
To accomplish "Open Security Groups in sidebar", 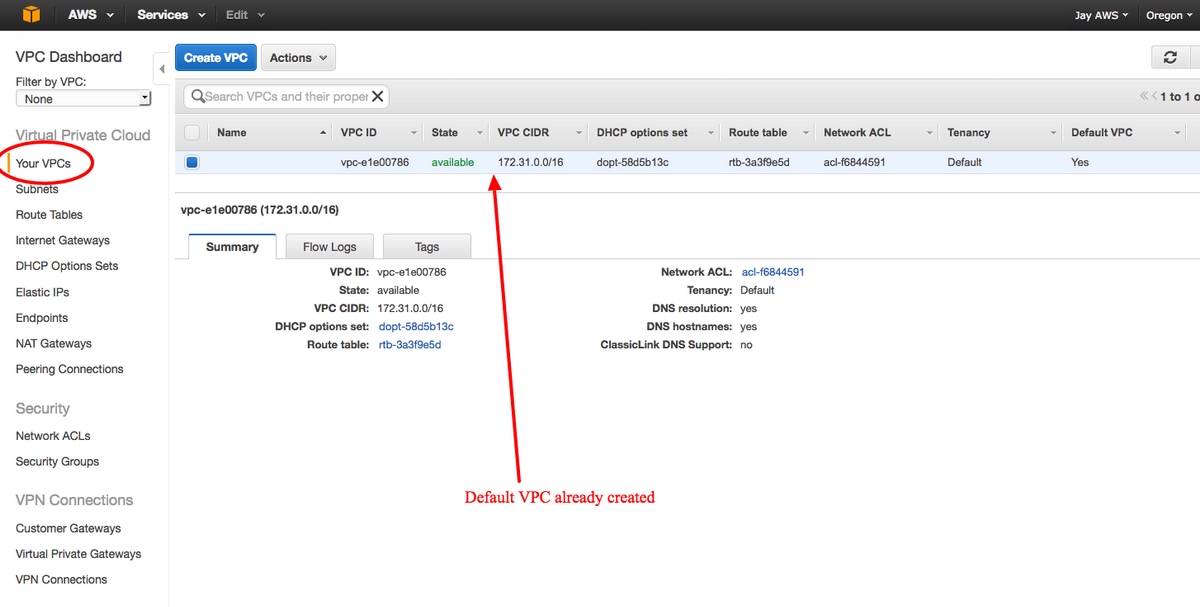I will click(x=57, y=461).
